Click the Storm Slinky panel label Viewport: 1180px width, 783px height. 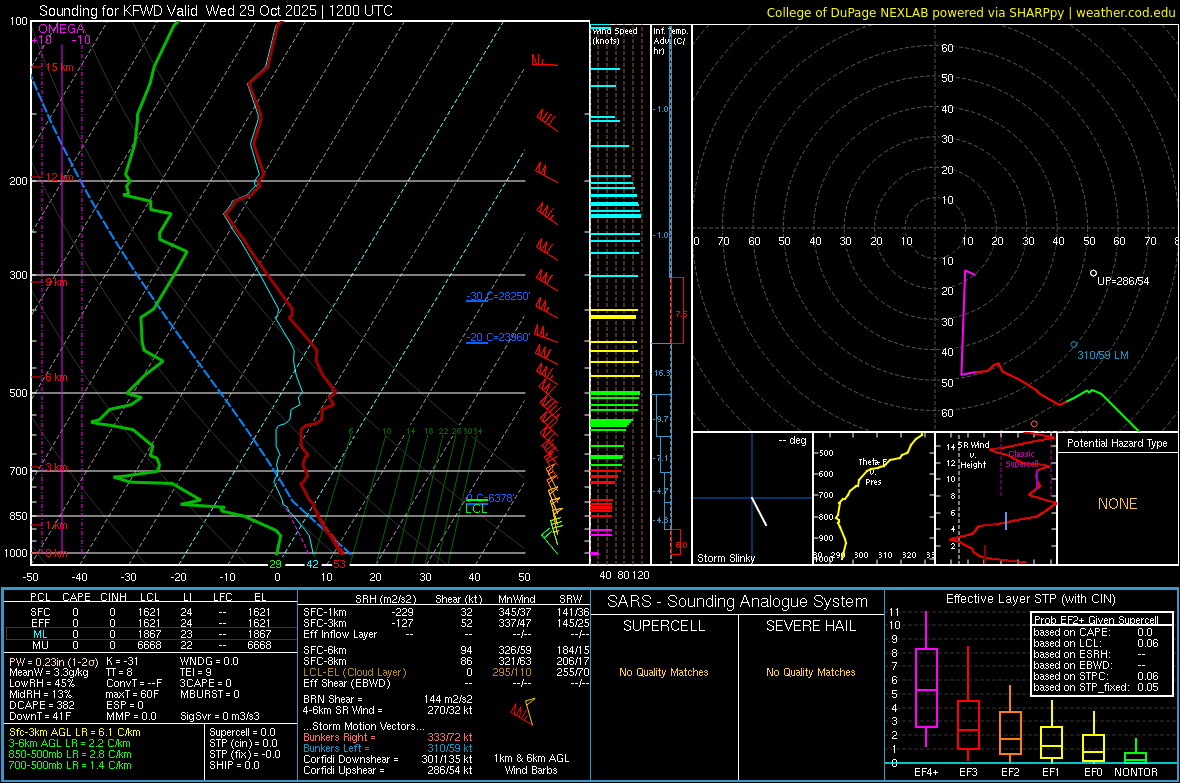coord(725,558)
